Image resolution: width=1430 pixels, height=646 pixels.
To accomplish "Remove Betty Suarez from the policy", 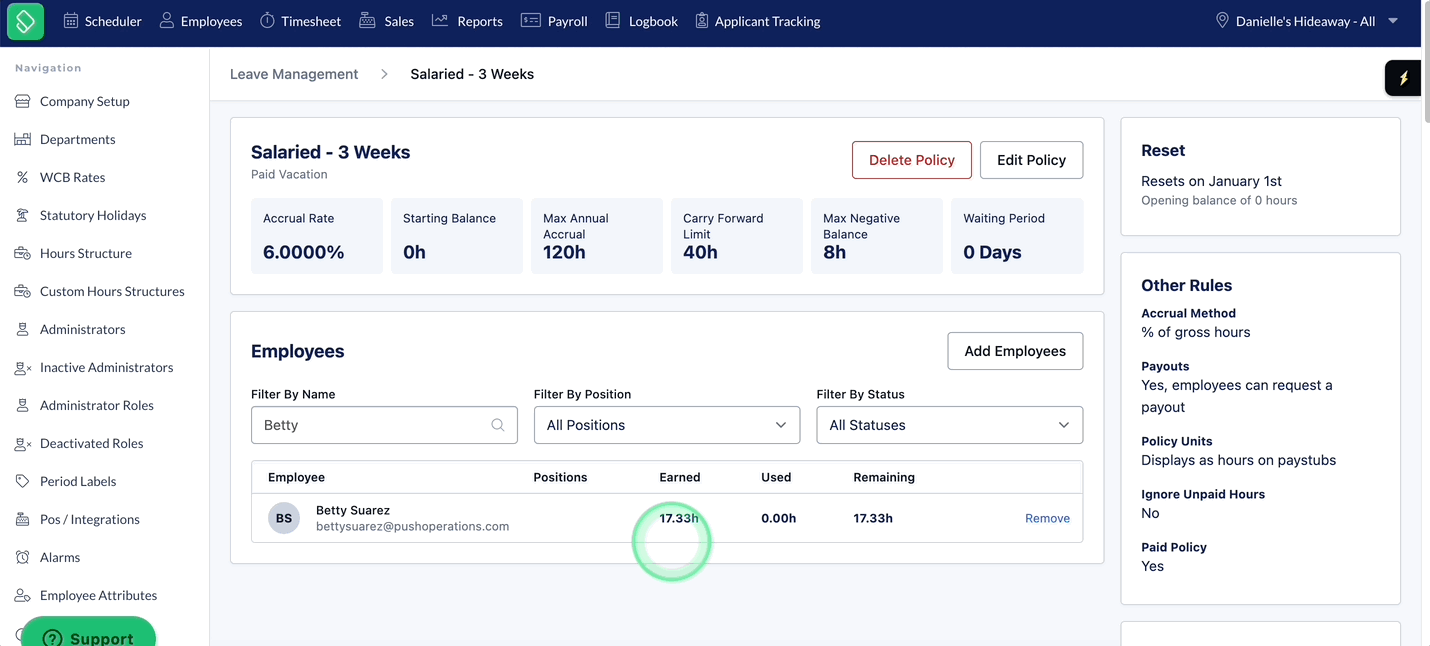I will click(x=1047, y=518).
